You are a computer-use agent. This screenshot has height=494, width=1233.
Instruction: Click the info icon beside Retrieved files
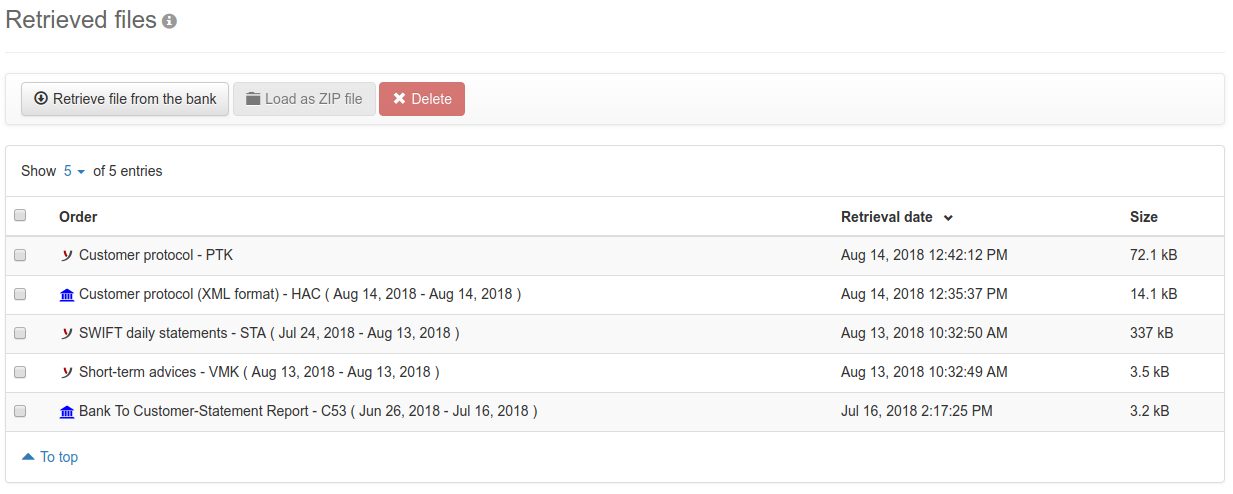point(169,21)
